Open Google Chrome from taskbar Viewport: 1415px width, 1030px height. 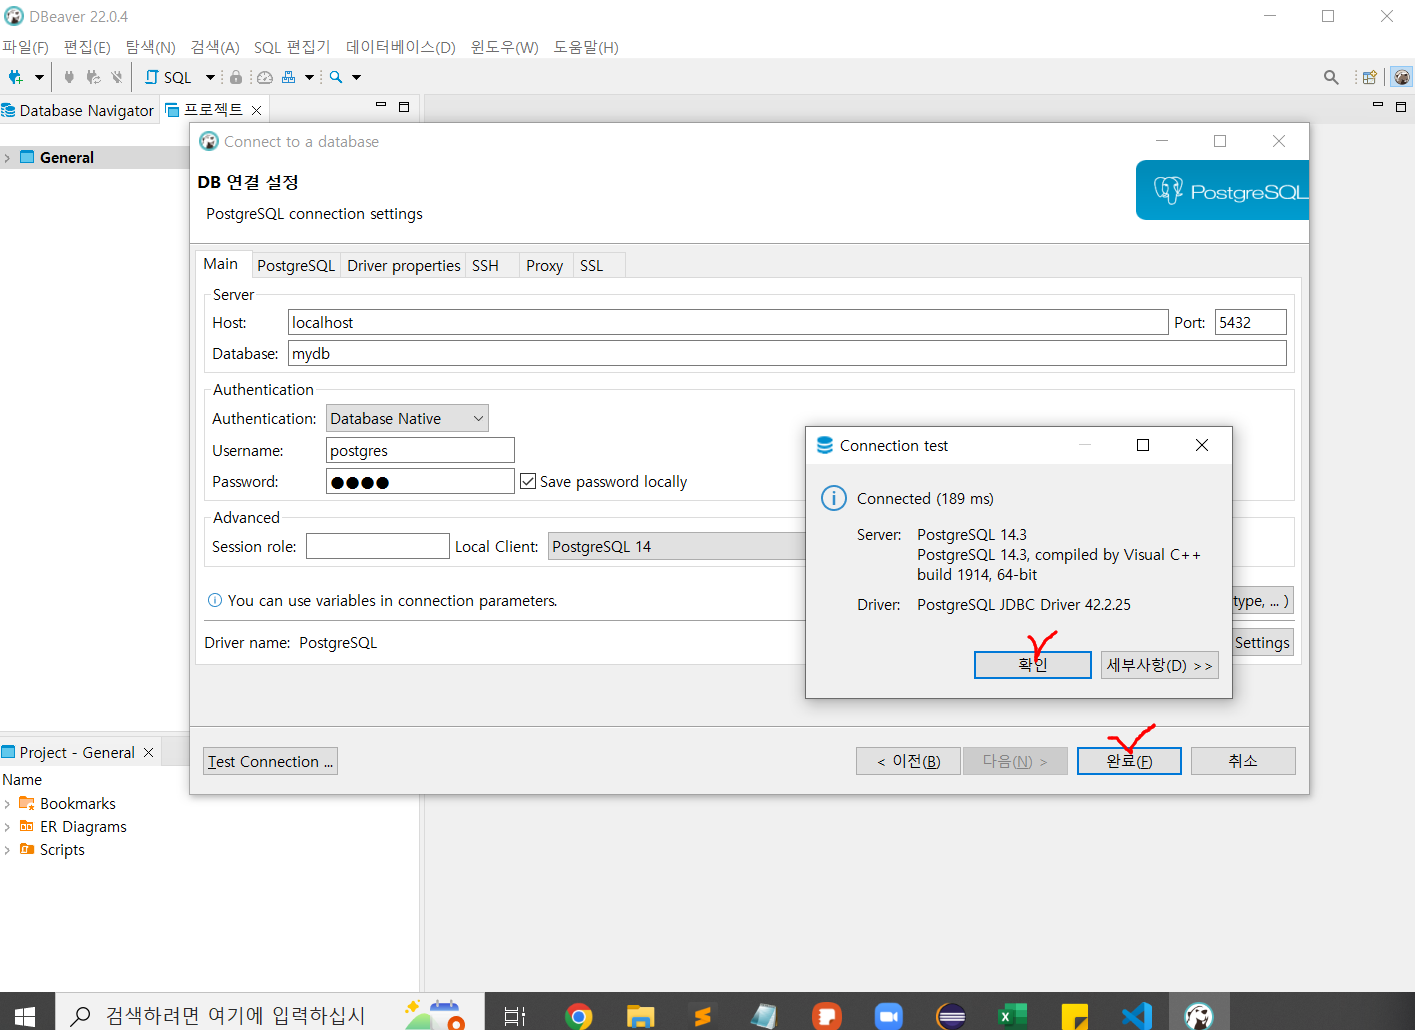[578, 1015]
